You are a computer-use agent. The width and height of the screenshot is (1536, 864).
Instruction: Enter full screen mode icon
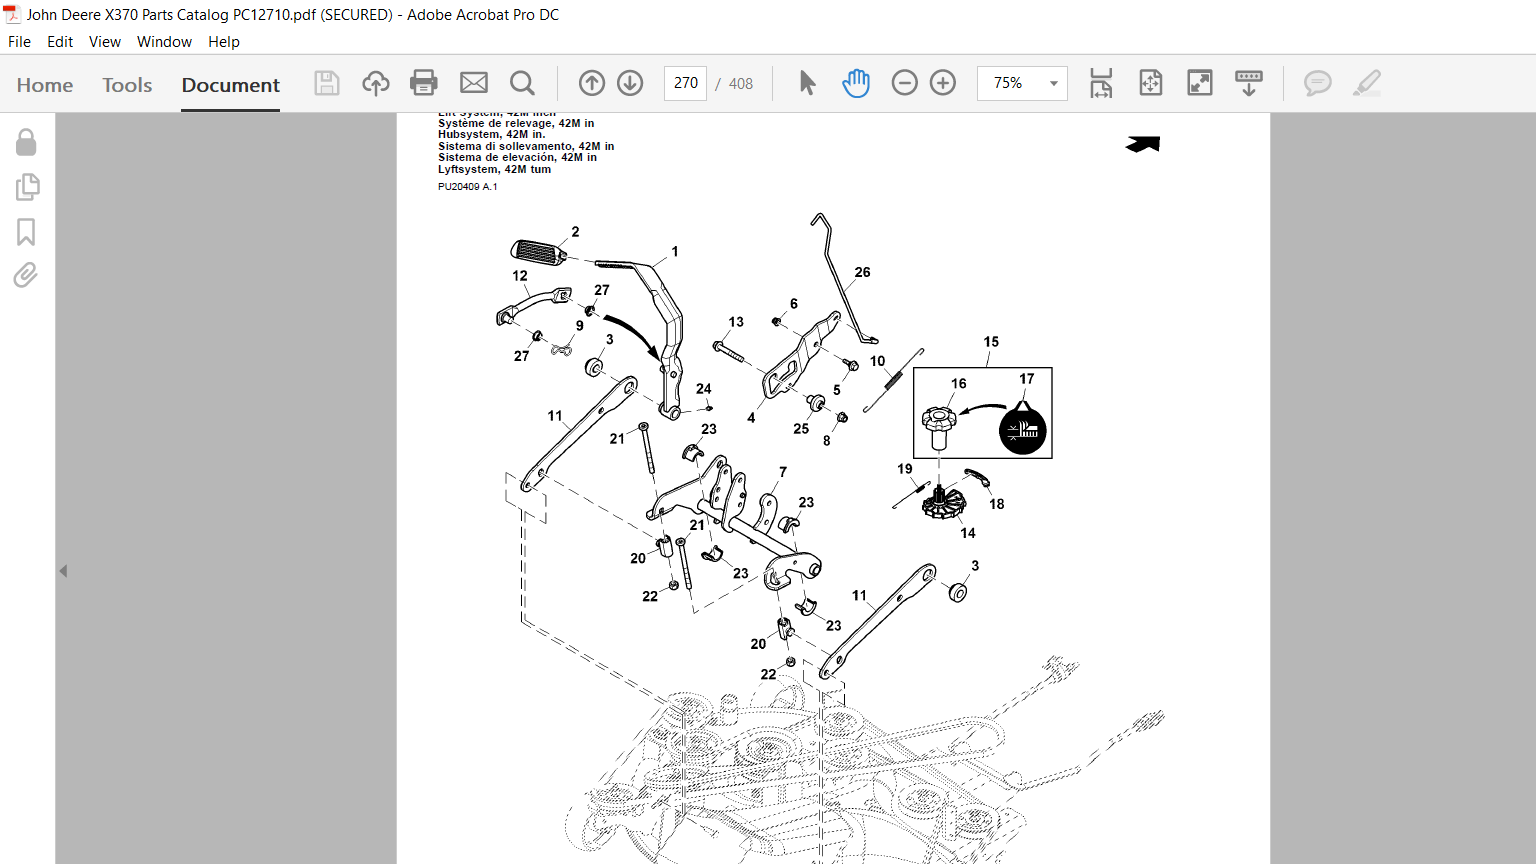click(1200, 83)
